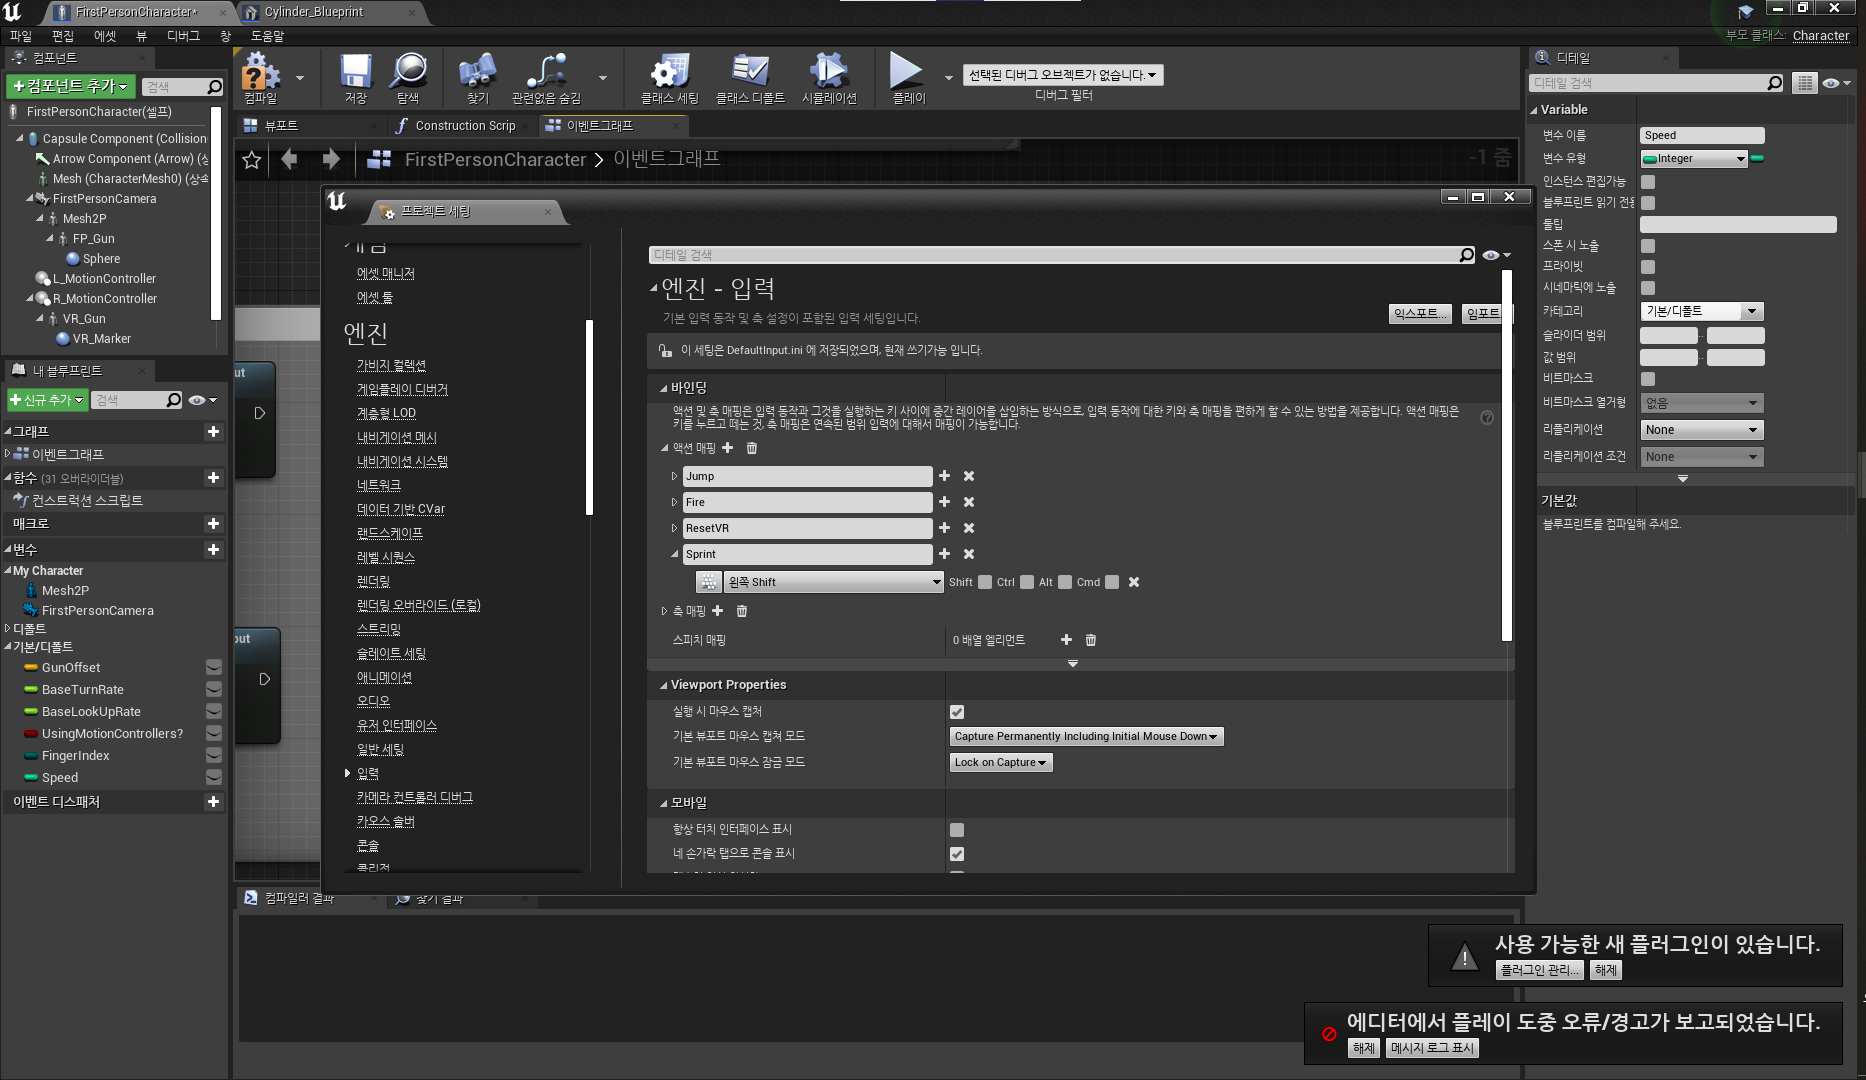Open the 도움말 menu
This screenshot has width=1866, height=1080.
pyautogui.click(x=267, y=36)
